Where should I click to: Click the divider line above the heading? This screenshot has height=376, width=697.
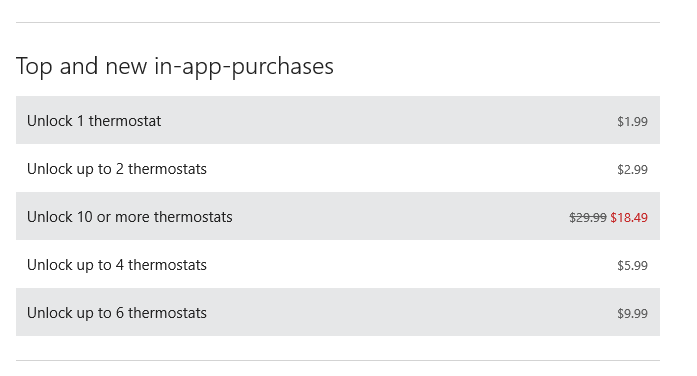(x=338, y=22)
